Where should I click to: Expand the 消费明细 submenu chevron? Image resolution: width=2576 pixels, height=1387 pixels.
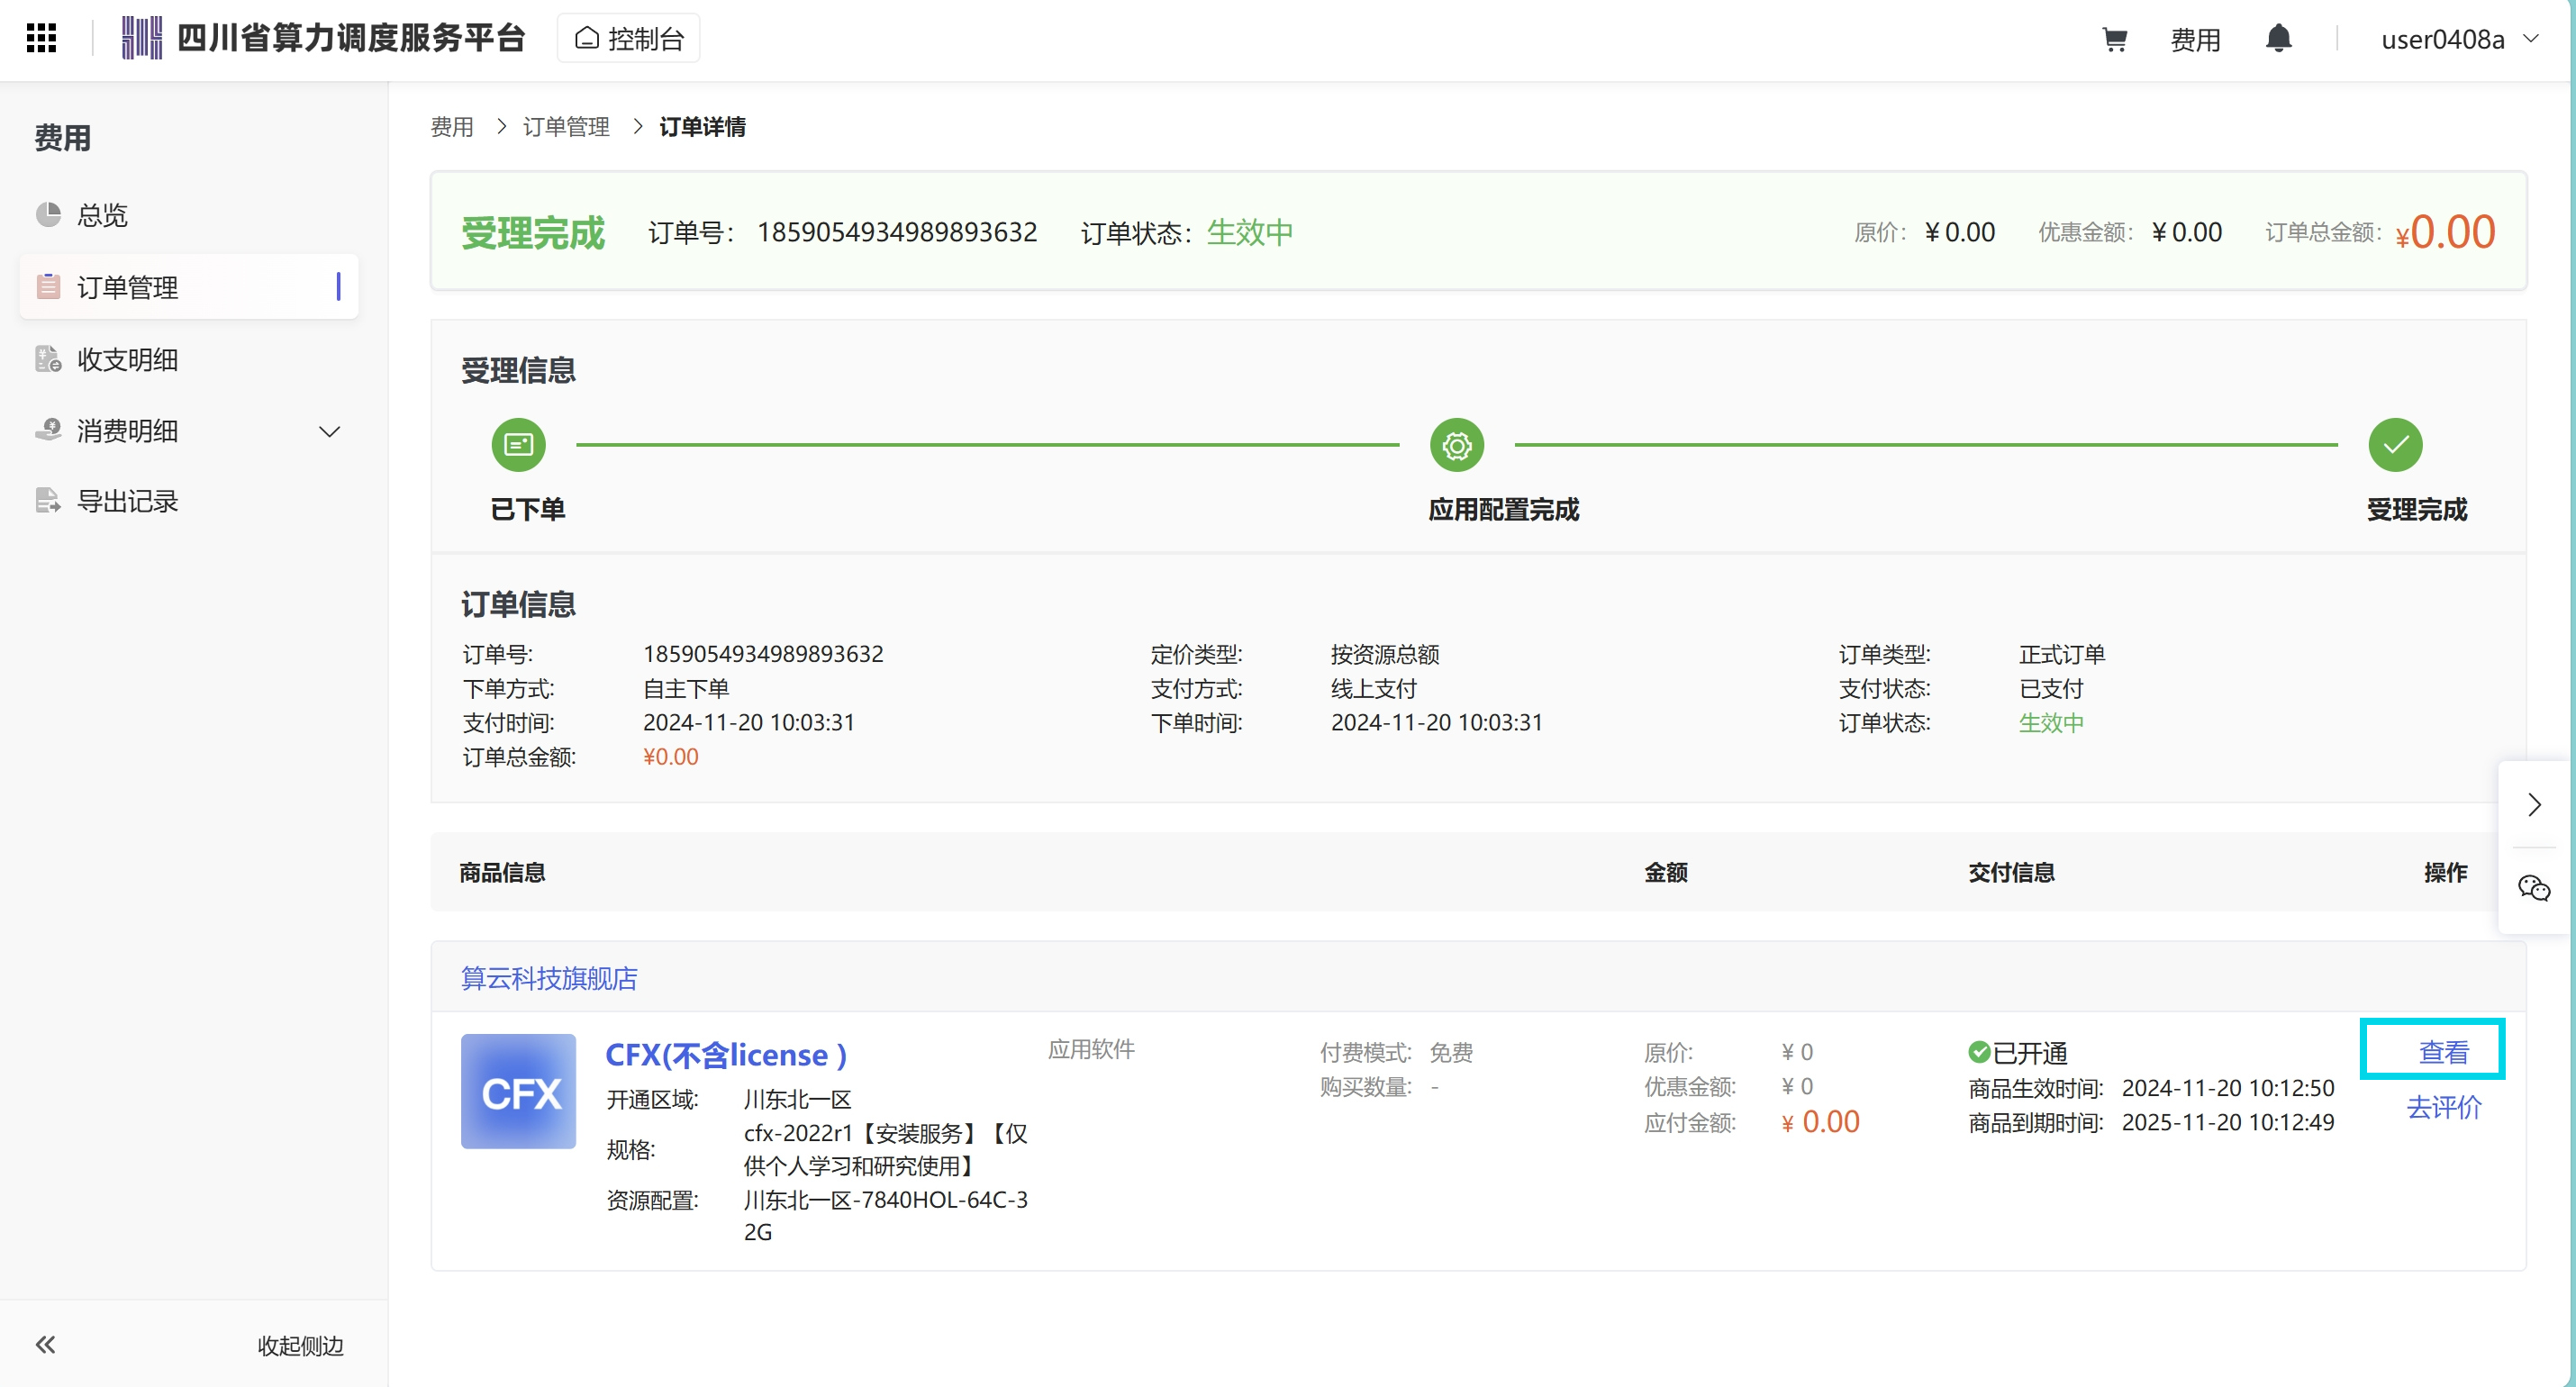pos(329,431)
